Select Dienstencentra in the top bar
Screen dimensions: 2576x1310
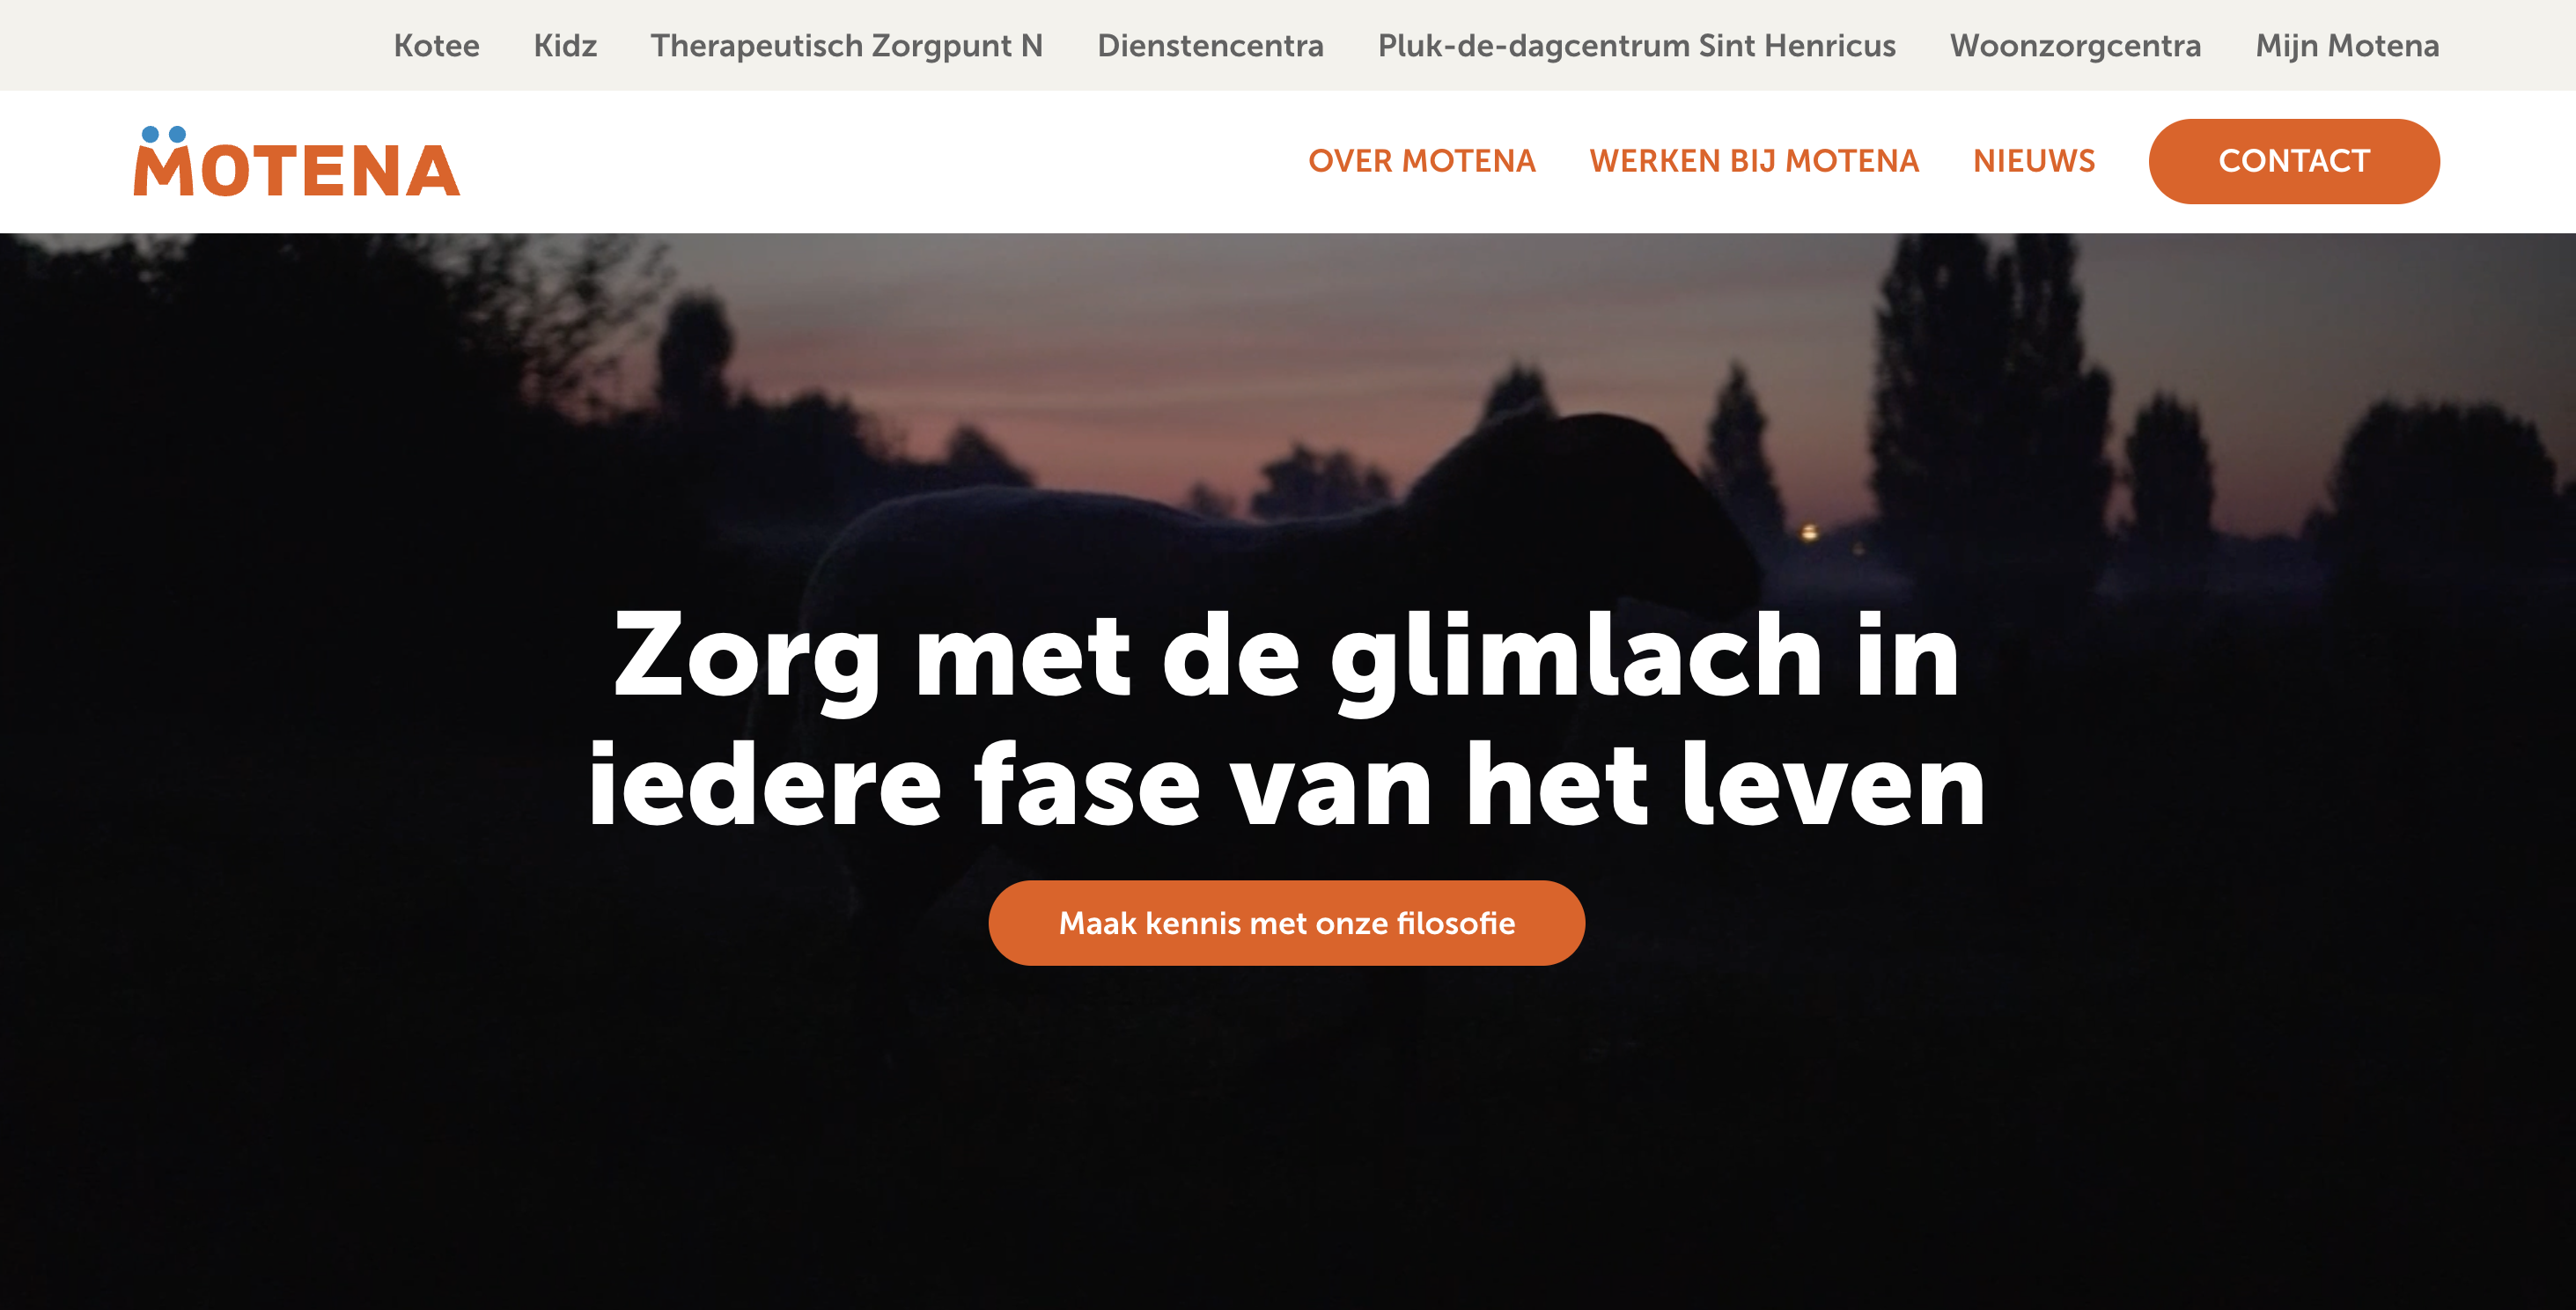tap(1210, 45)
